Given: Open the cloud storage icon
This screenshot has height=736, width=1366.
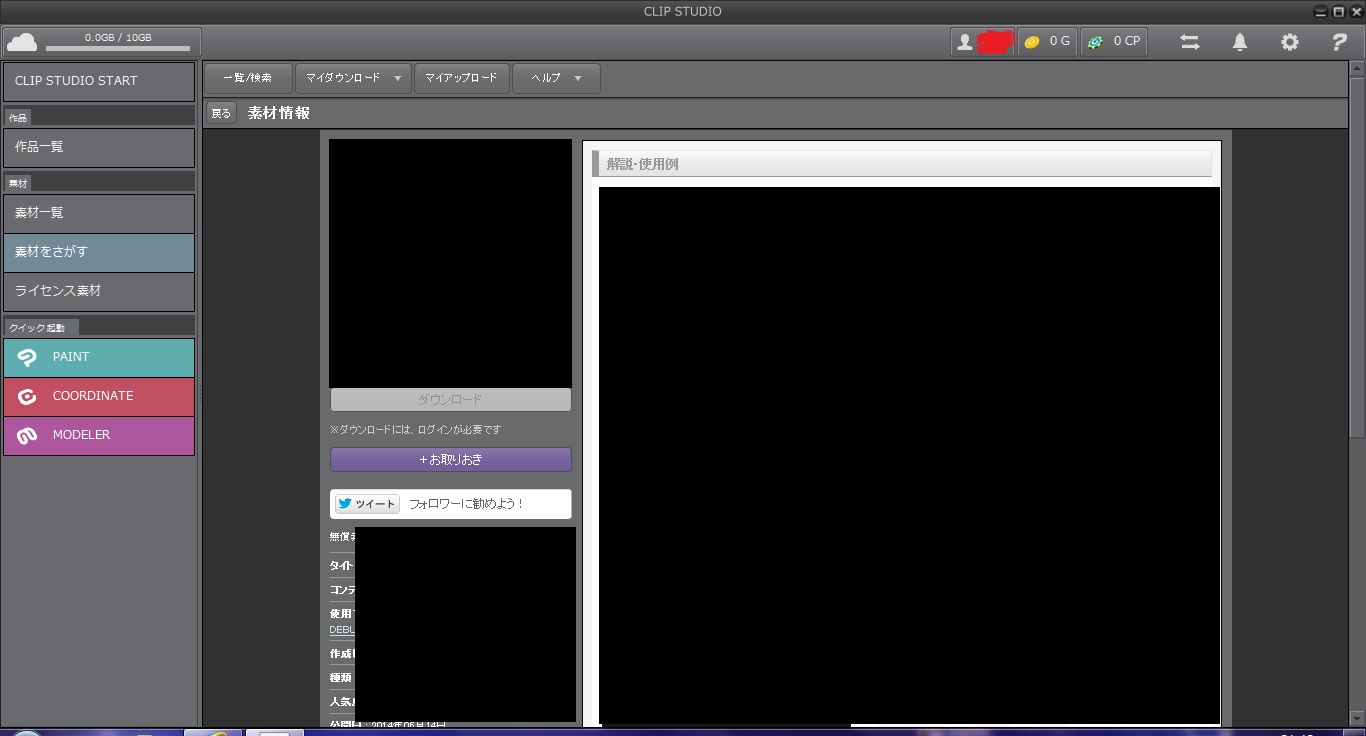Looking at the screenshot, I should click(x=22, y=42).
